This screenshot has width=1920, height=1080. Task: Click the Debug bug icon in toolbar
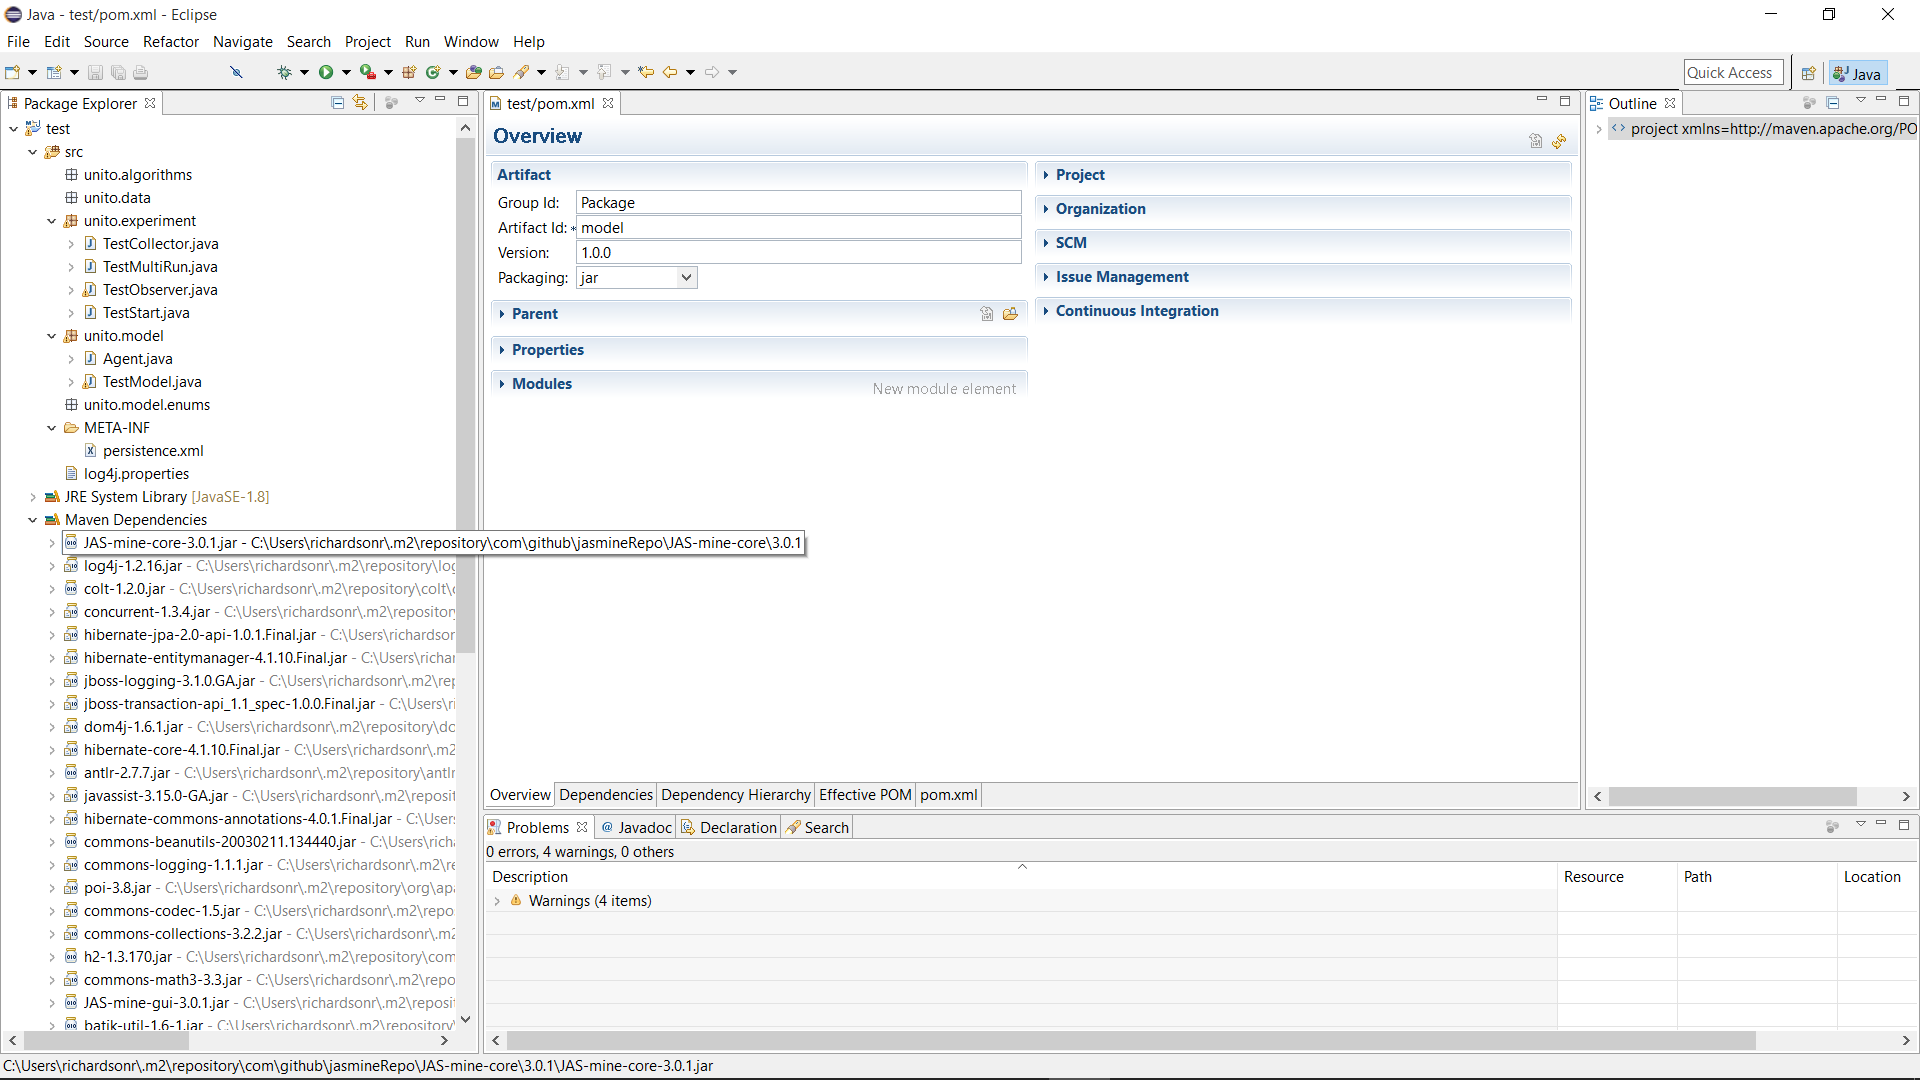click(x=284, y=72)
